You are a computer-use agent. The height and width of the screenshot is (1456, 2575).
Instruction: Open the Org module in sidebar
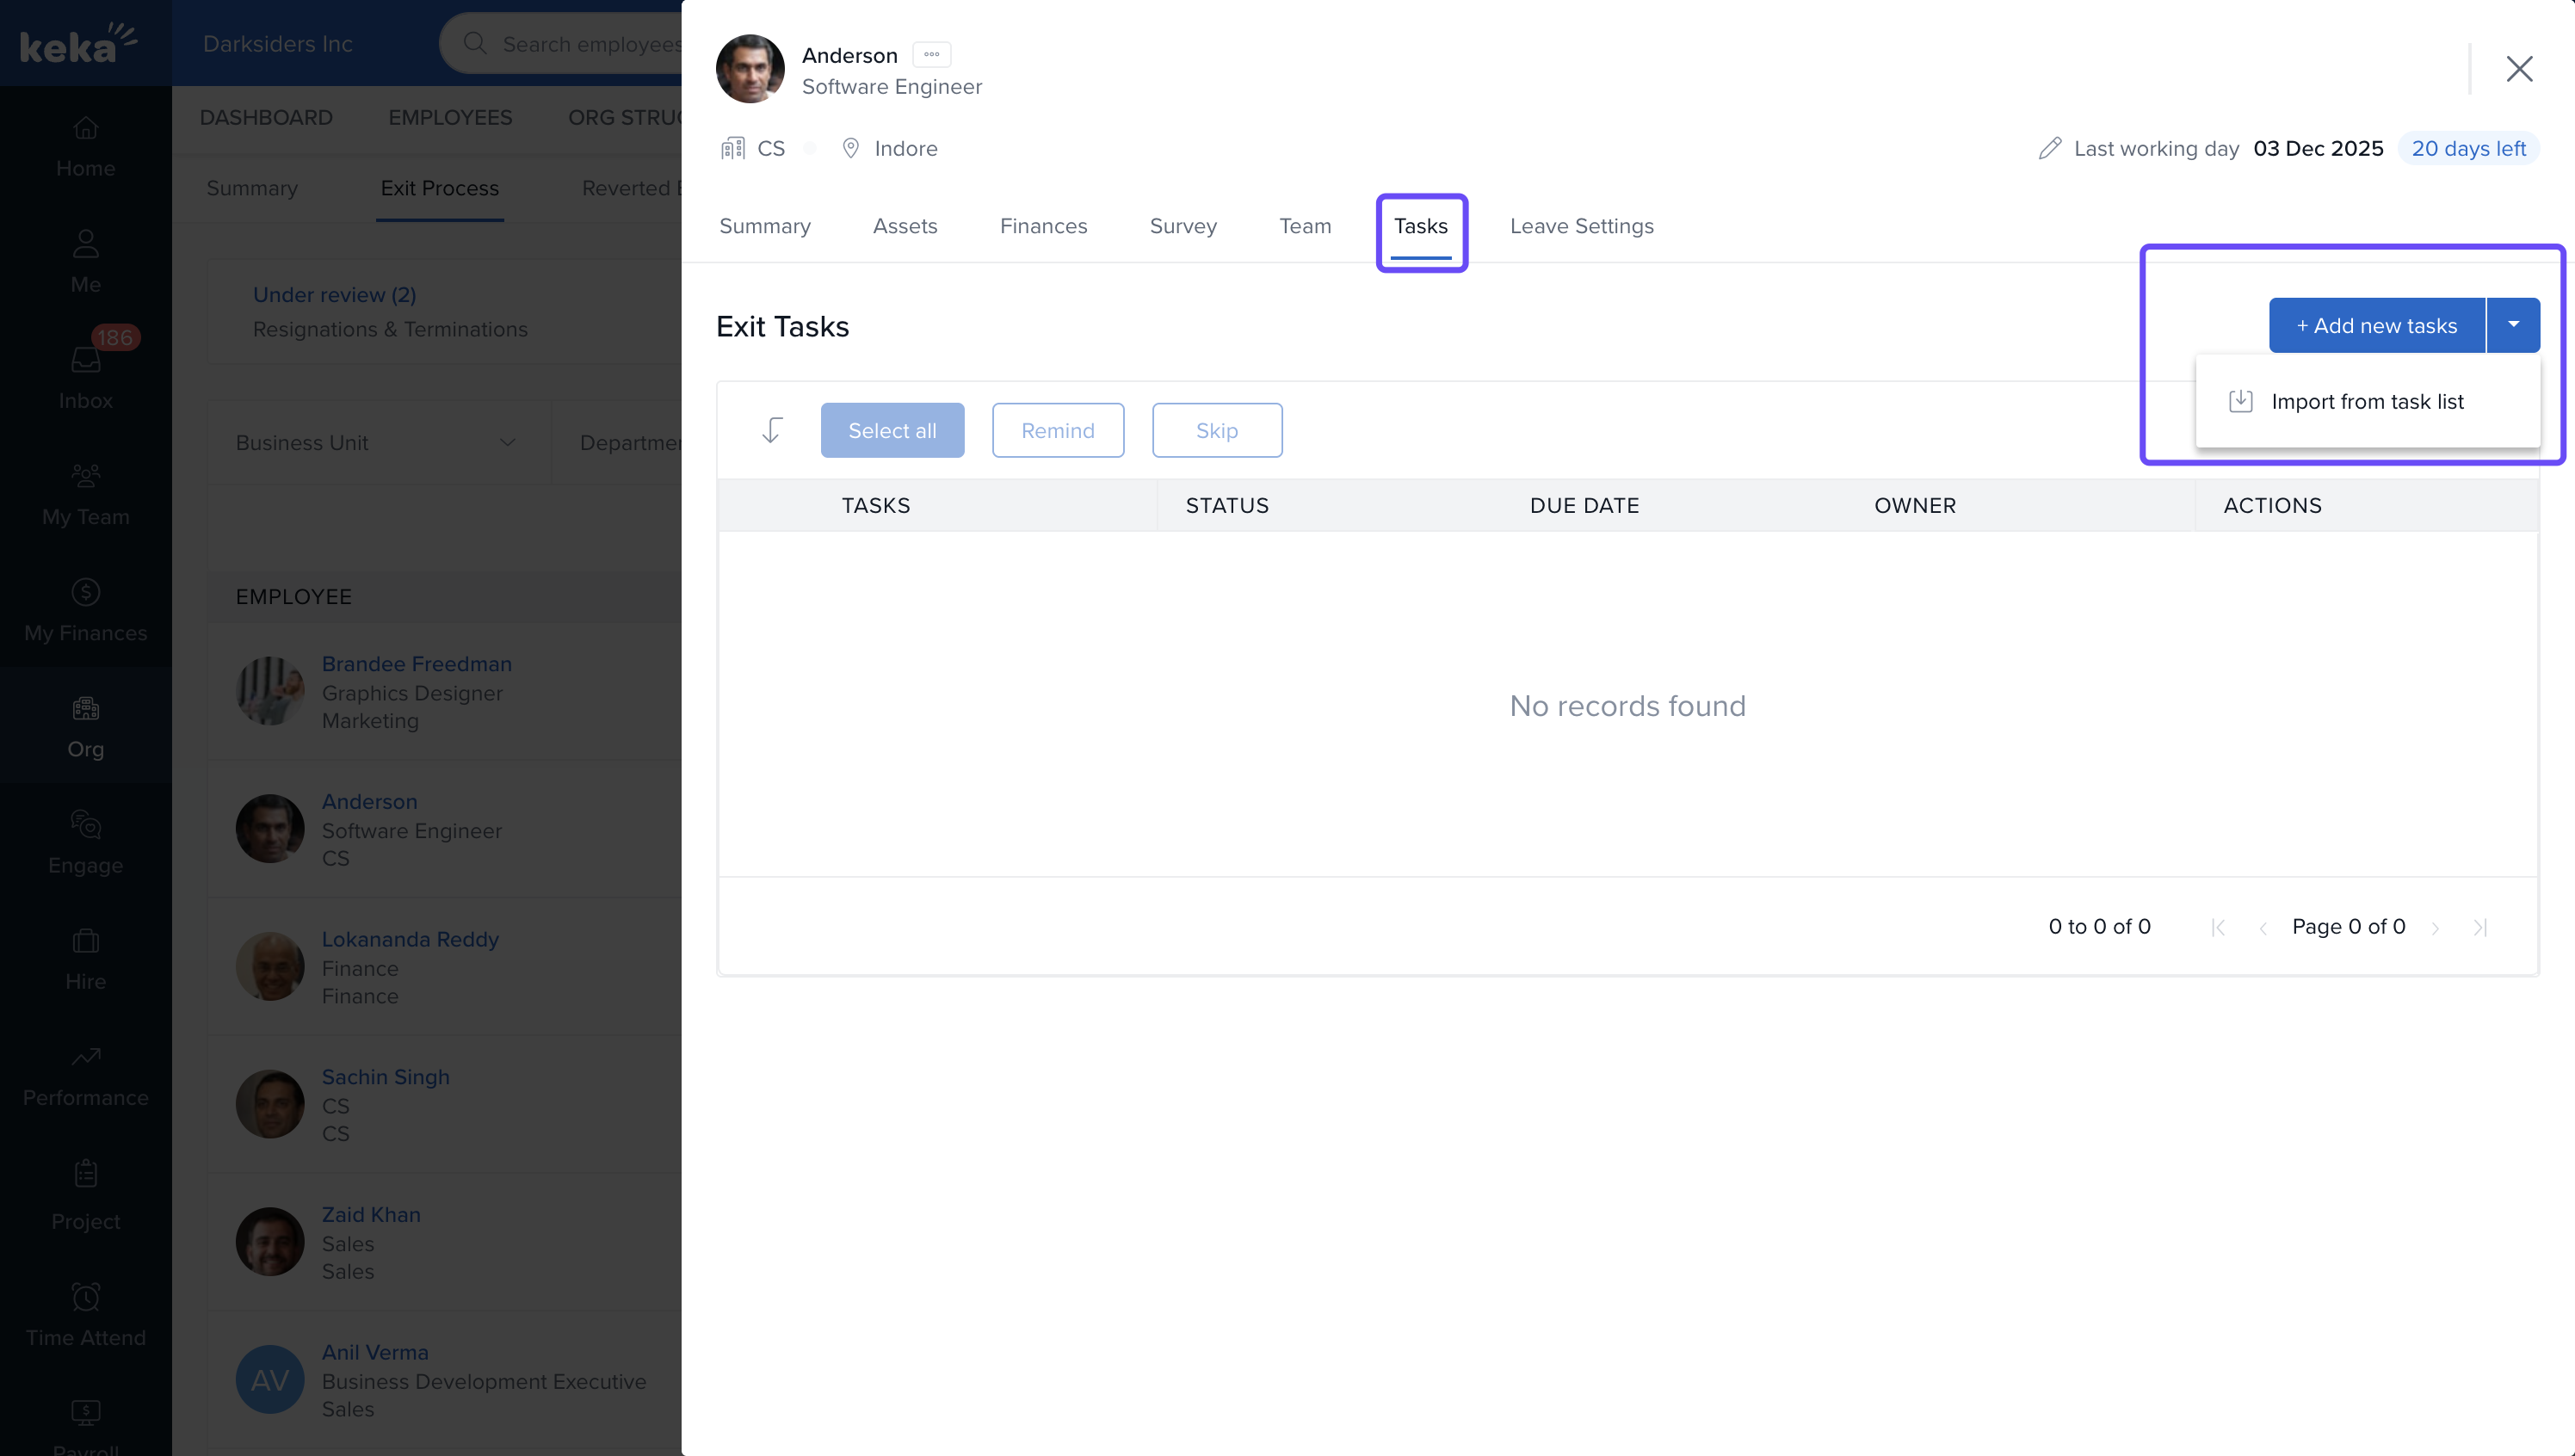[x=85, y=726]
